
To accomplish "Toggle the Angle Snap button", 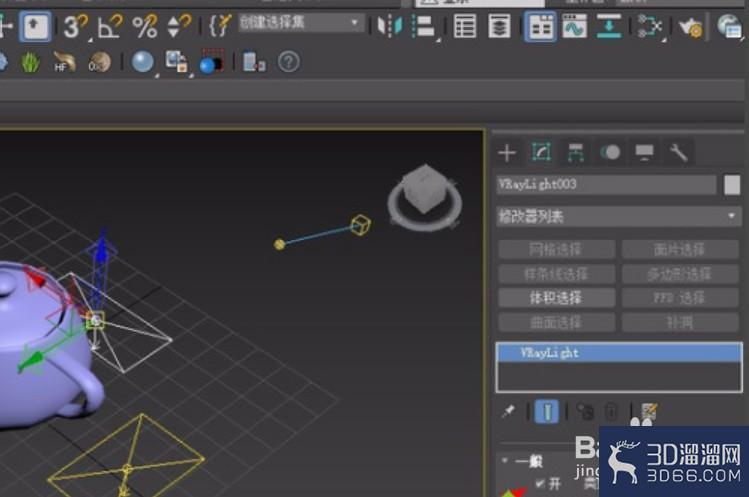I will pos(110,26).
